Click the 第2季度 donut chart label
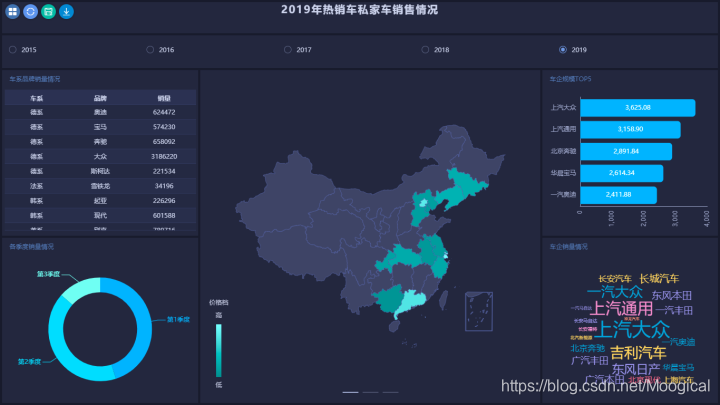 click(29, 362)
